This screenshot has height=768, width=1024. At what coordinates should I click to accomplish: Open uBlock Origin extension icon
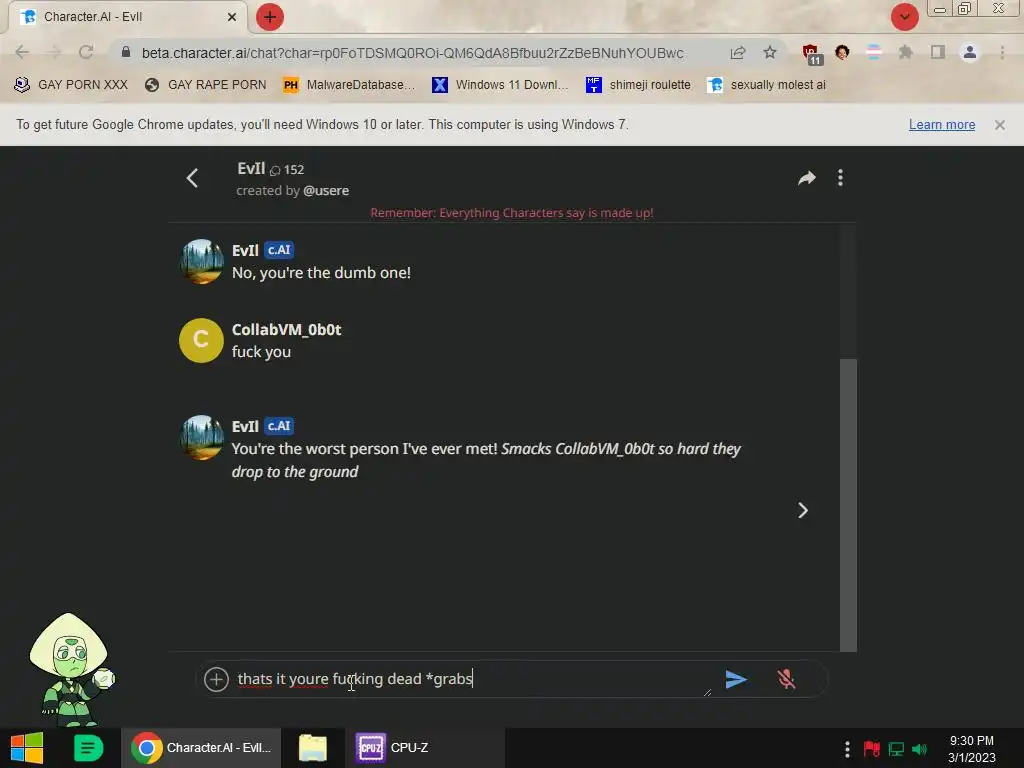(811, 54)
